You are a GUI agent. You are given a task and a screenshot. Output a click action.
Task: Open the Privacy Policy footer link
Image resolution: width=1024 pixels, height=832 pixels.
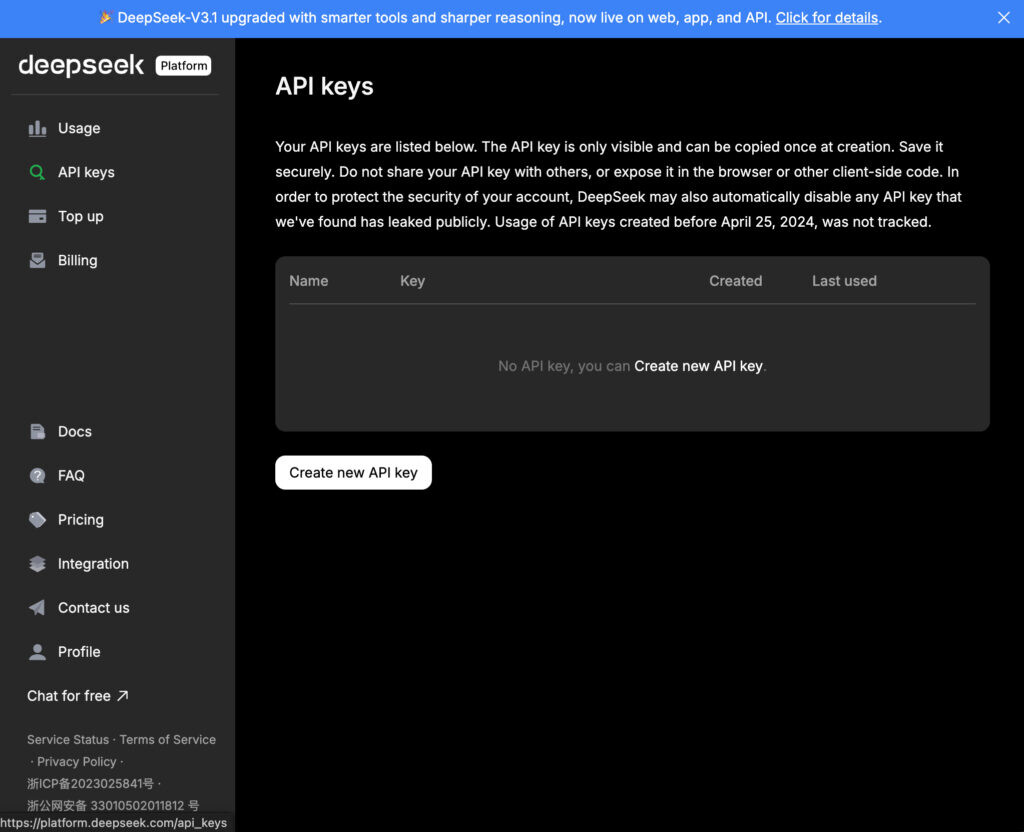coord(77,762)
